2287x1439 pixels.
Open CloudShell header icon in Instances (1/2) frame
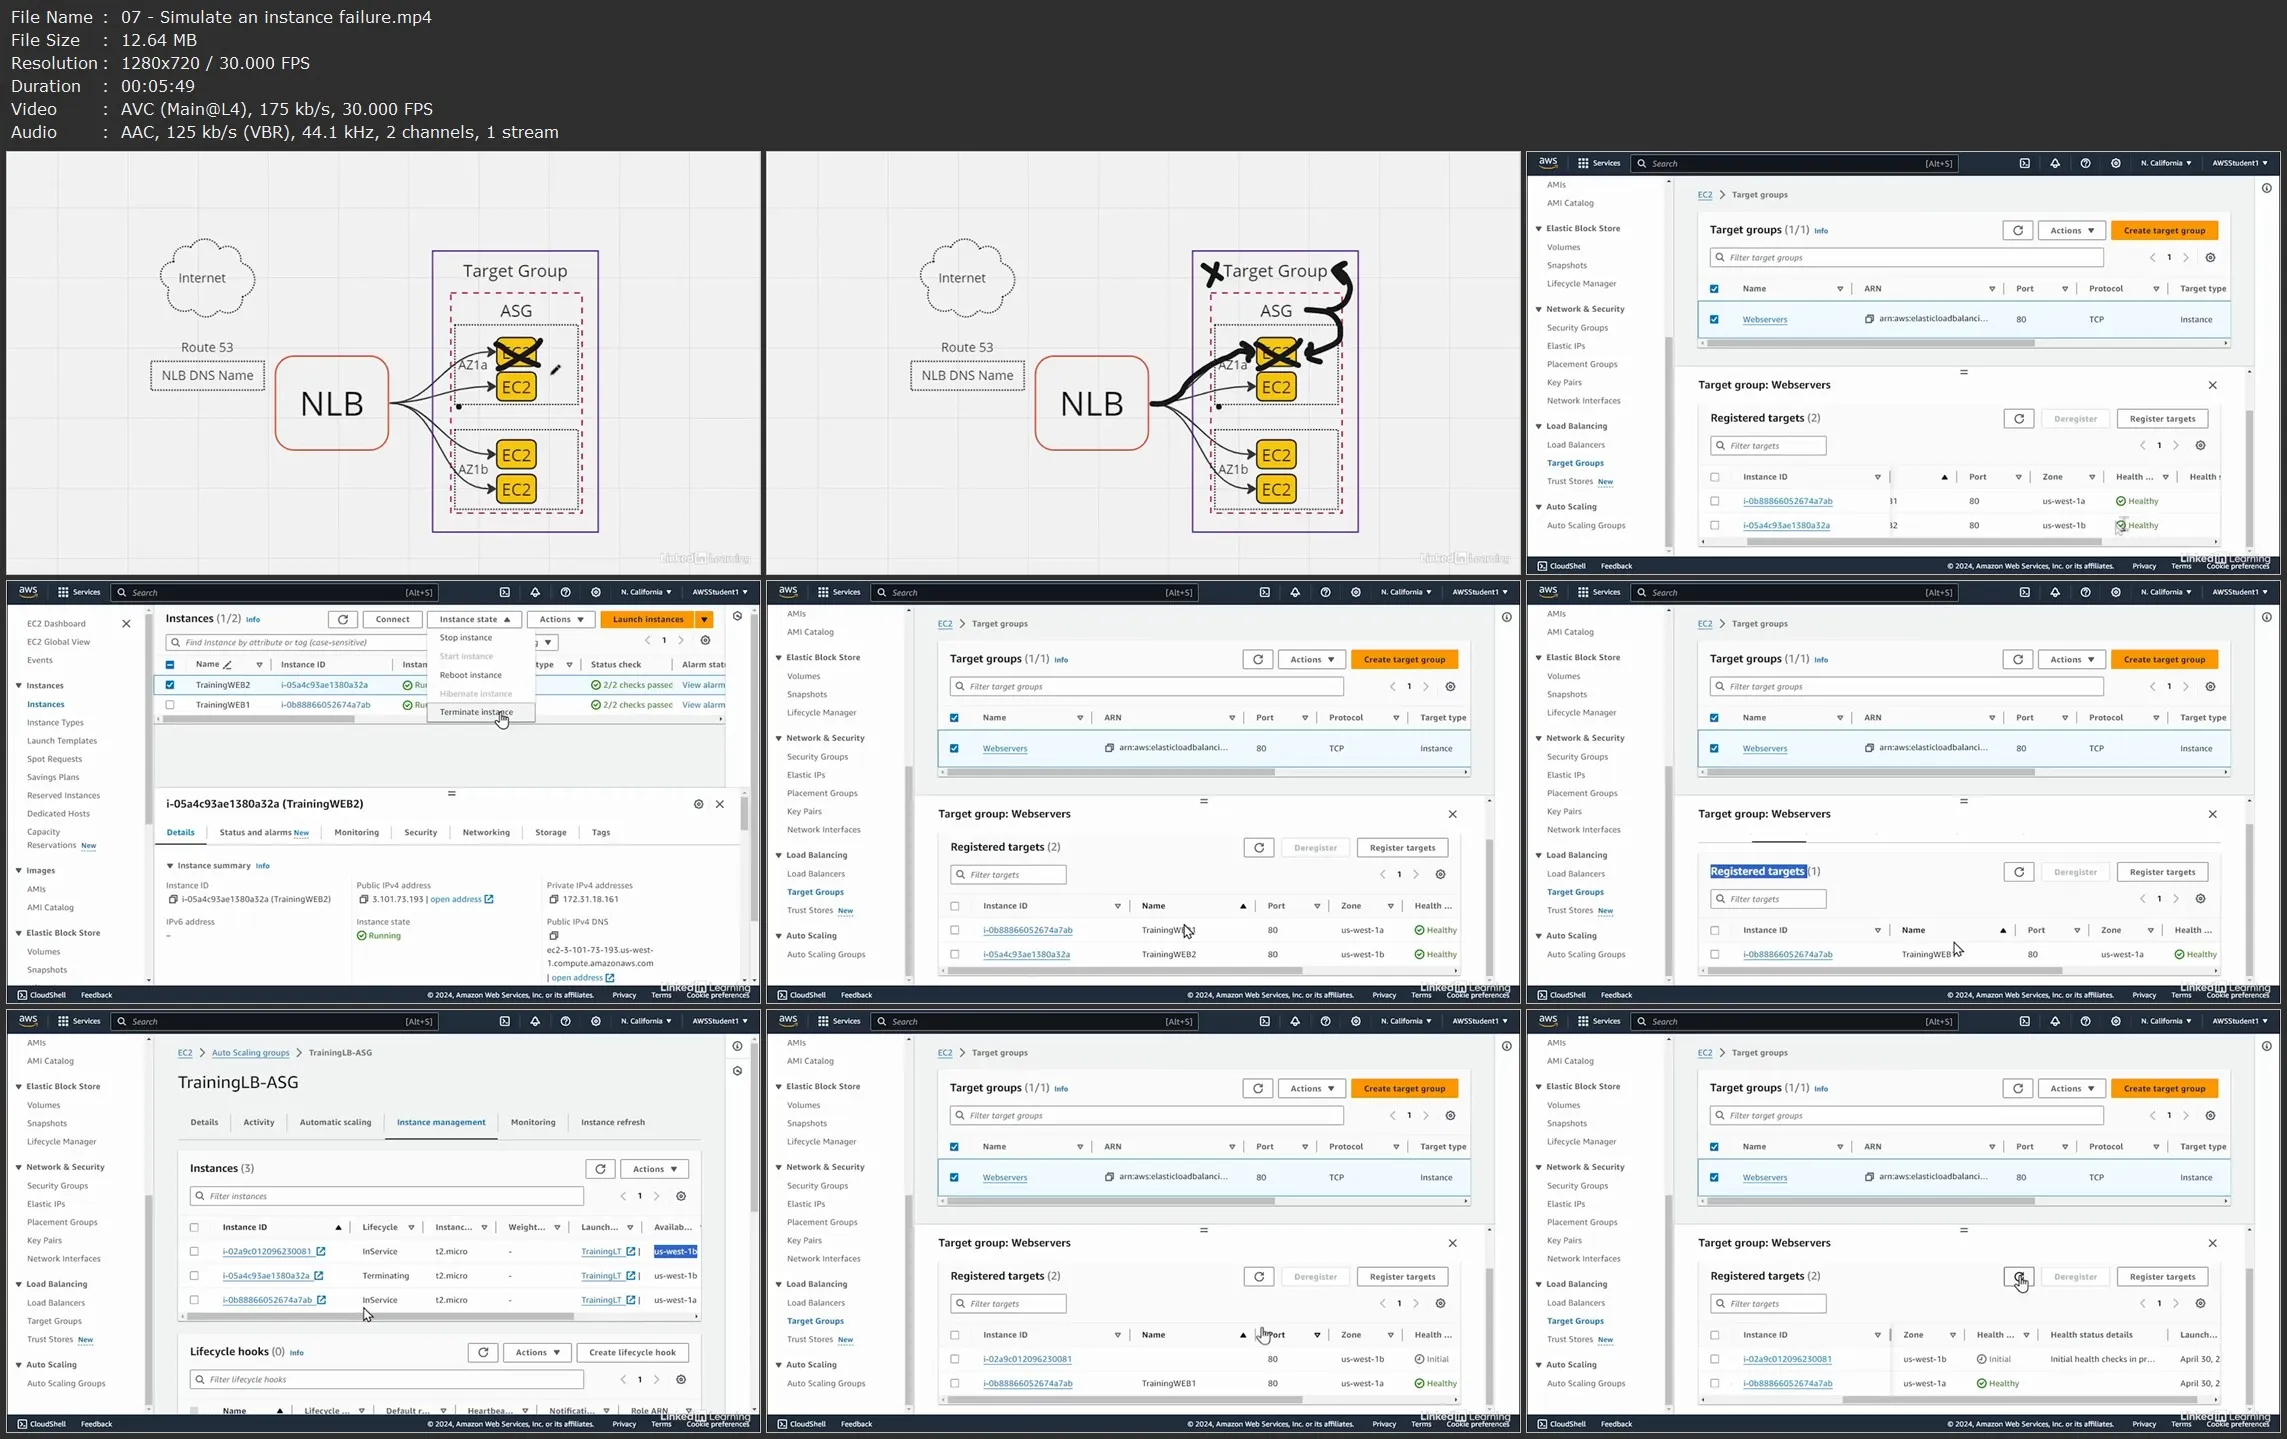(x=505, y=592)
